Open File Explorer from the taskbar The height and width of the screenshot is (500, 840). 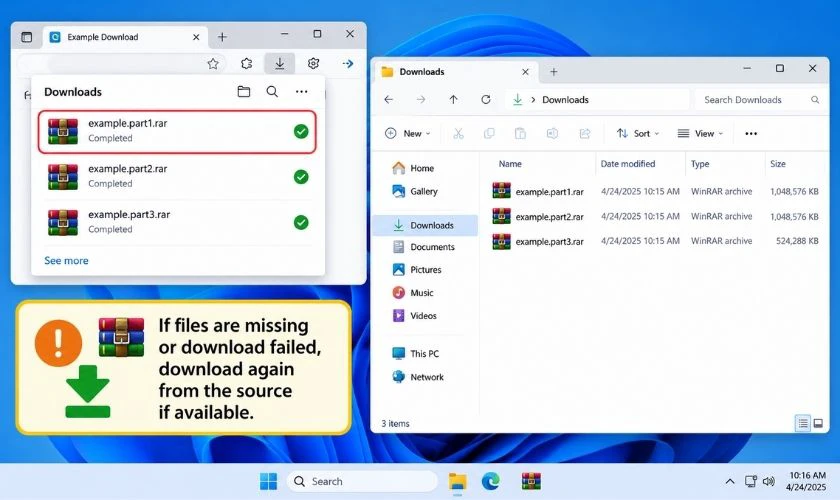click(x=458, y=481)
